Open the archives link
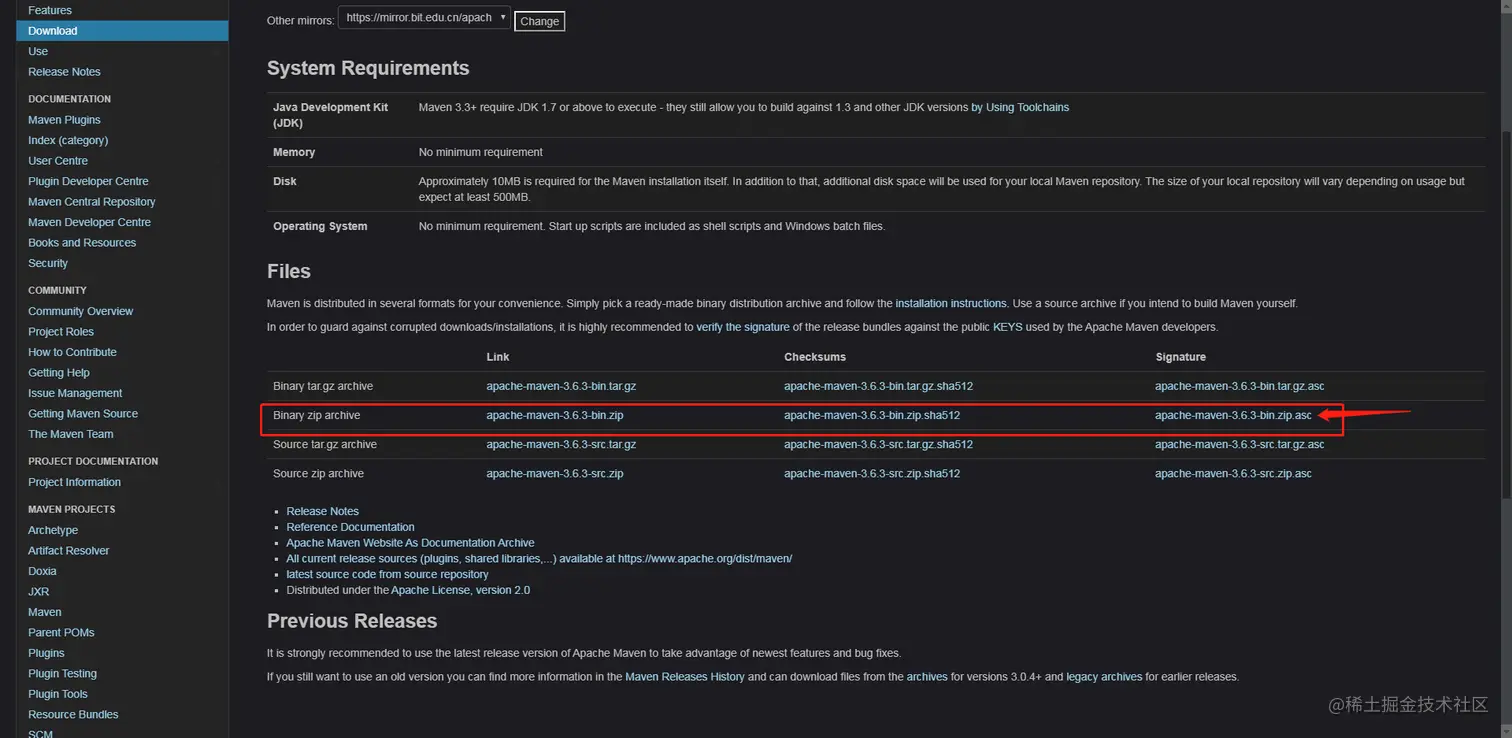1512x738 pixels. point(927,677)
